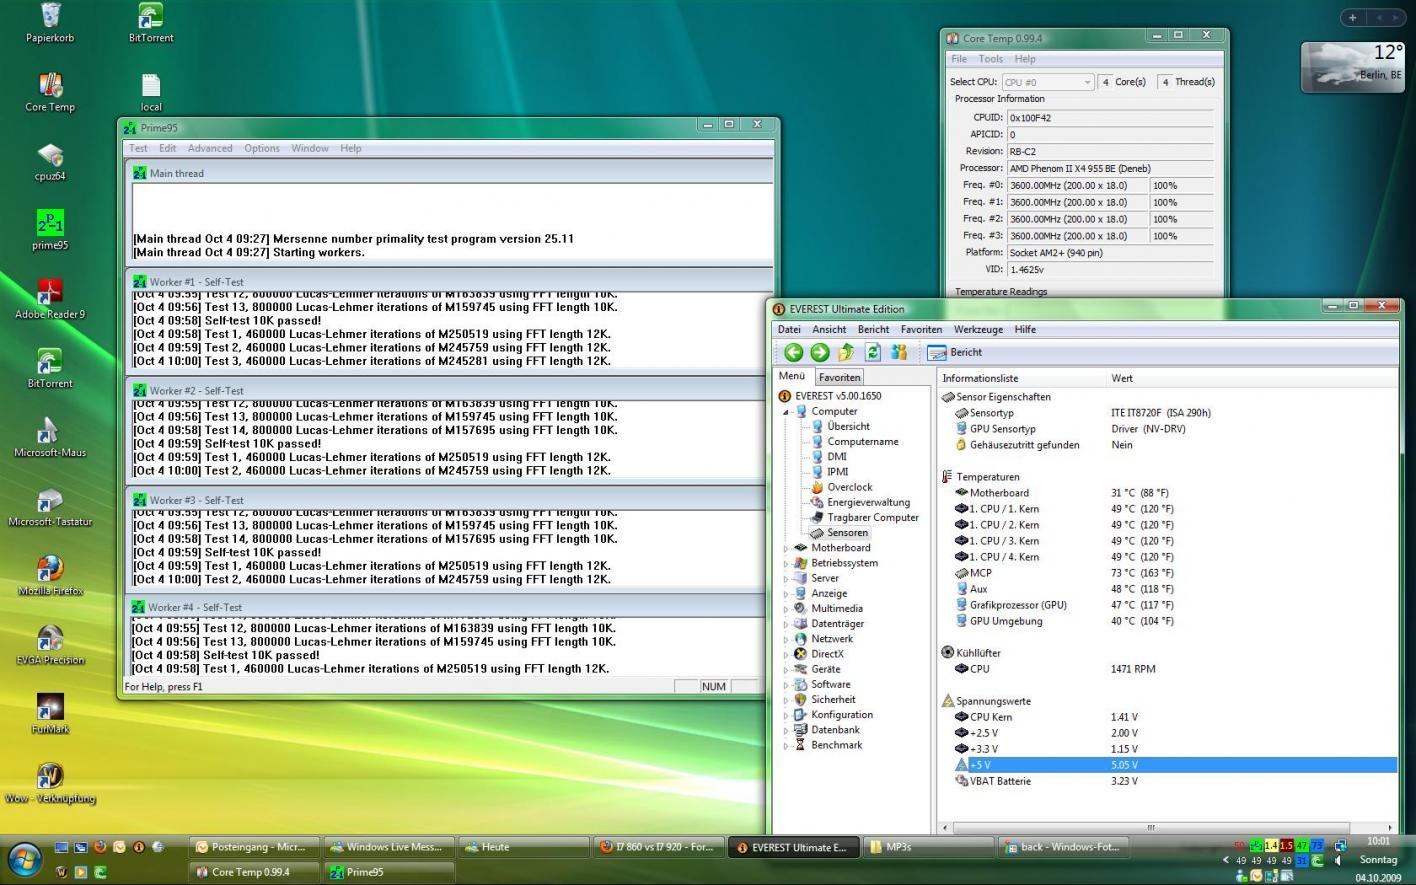Select the CPU Kern voltage row
Viewport: 1416px width, 885px height.
1166,717
